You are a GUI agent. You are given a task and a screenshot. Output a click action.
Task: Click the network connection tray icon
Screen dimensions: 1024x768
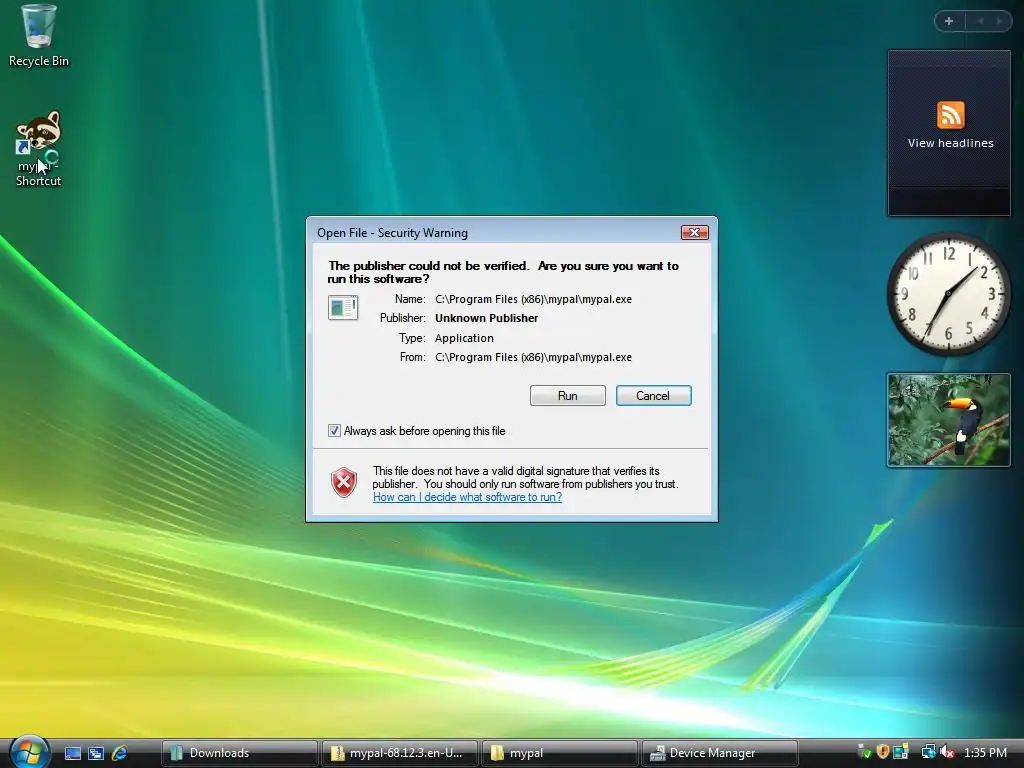(x=928, y=752)
